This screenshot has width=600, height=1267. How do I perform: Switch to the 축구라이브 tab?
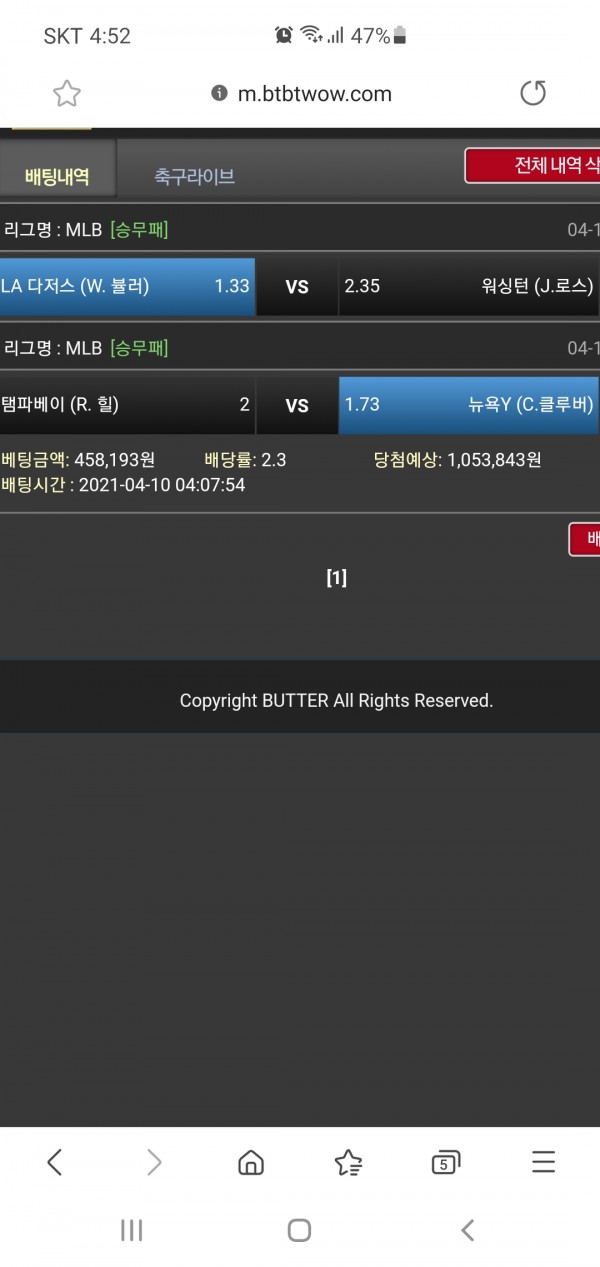[x=194, y=177]
